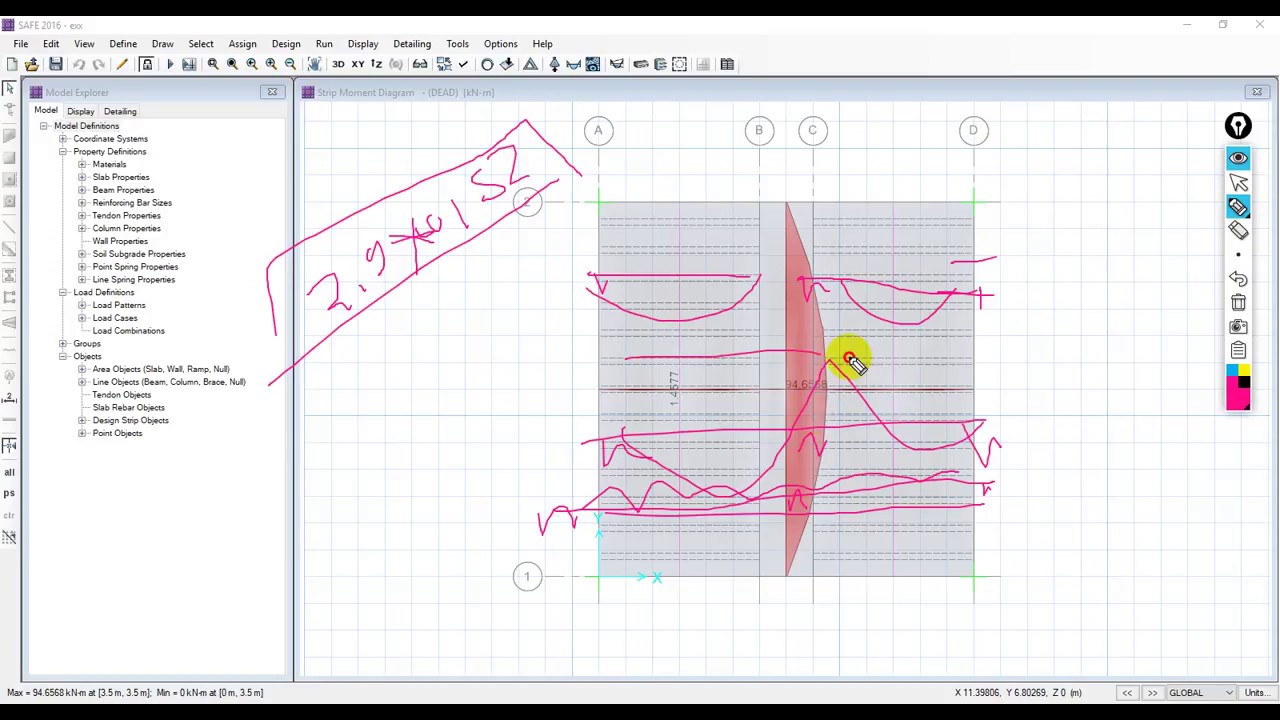Open the Assign menu
The width and height of the screenshot is (1280, 720).
242,44
